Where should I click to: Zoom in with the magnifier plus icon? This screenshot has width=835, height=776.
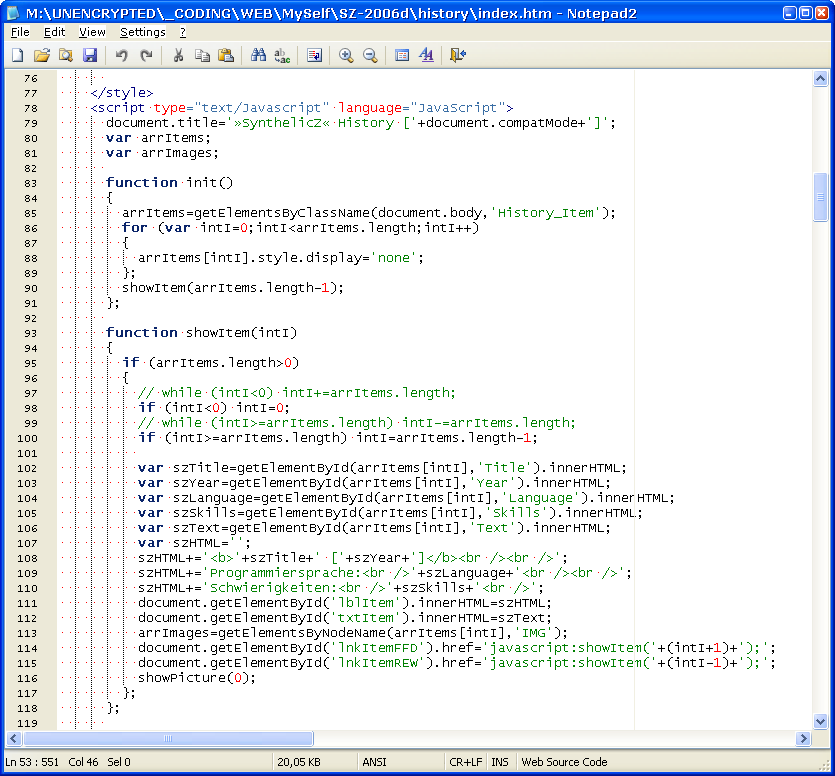point(346,55)
